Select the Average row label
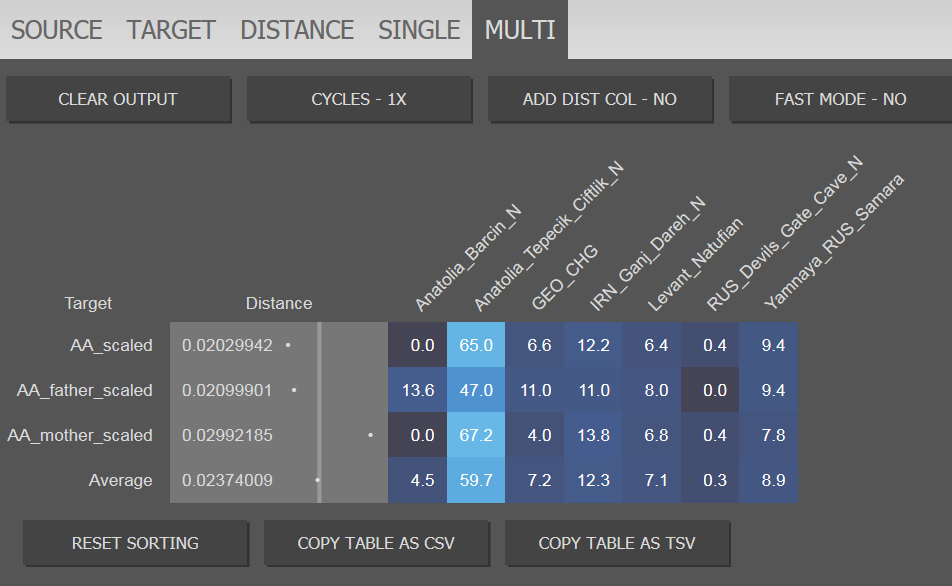Image resolution: width=952 pixels, height=586 pixels. (x=120, y=480)
